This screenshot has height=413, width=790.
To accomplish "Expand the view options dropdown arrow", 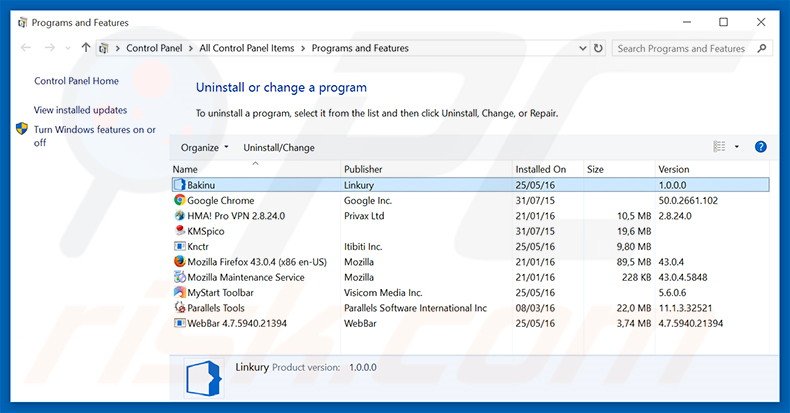I will click(737, 147).
